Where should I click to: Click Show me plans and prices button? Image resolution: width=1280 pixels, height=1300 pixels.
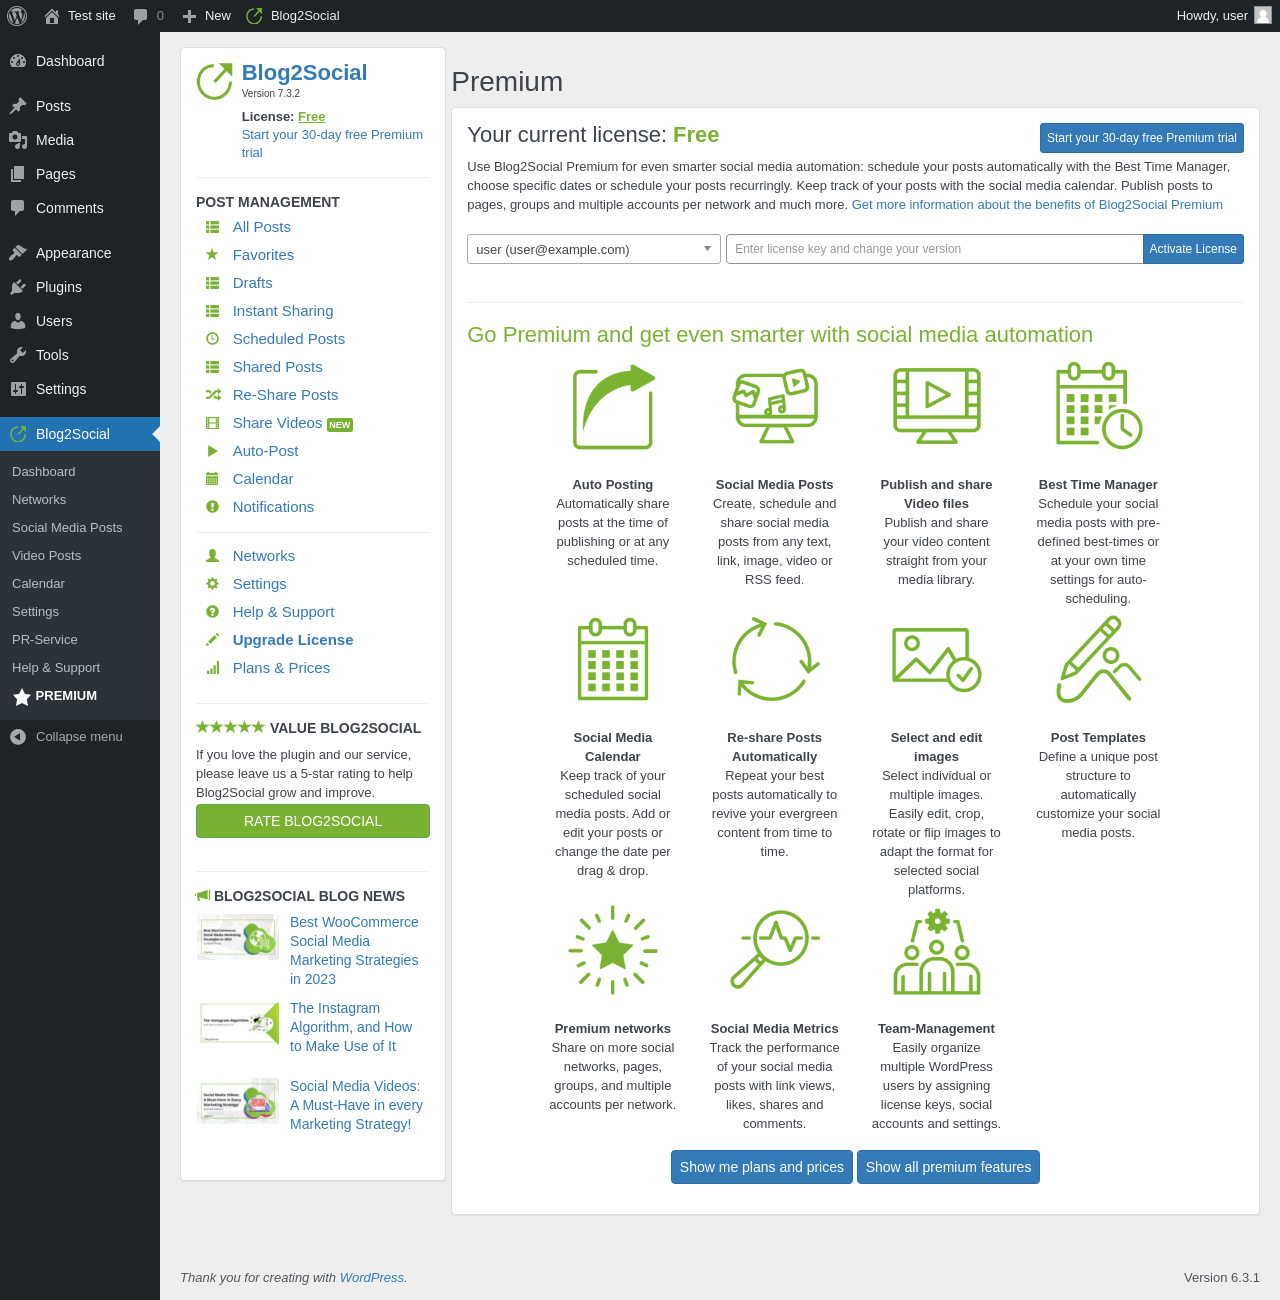click(761, 1167)
